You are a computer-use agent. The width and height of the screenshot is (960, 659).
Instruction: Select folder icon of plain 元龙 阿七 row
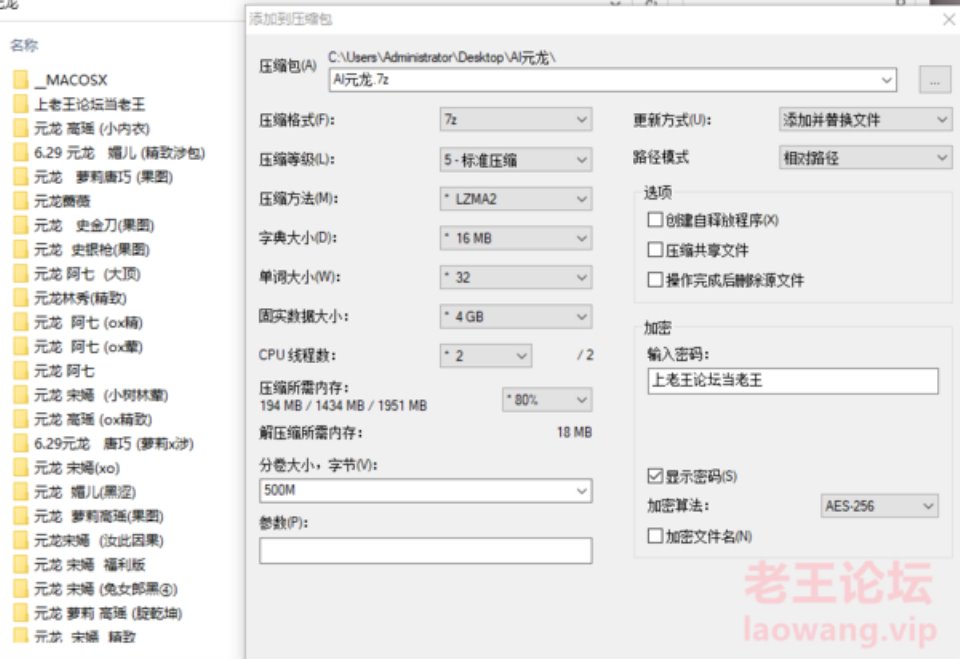(x=21, y=371)
